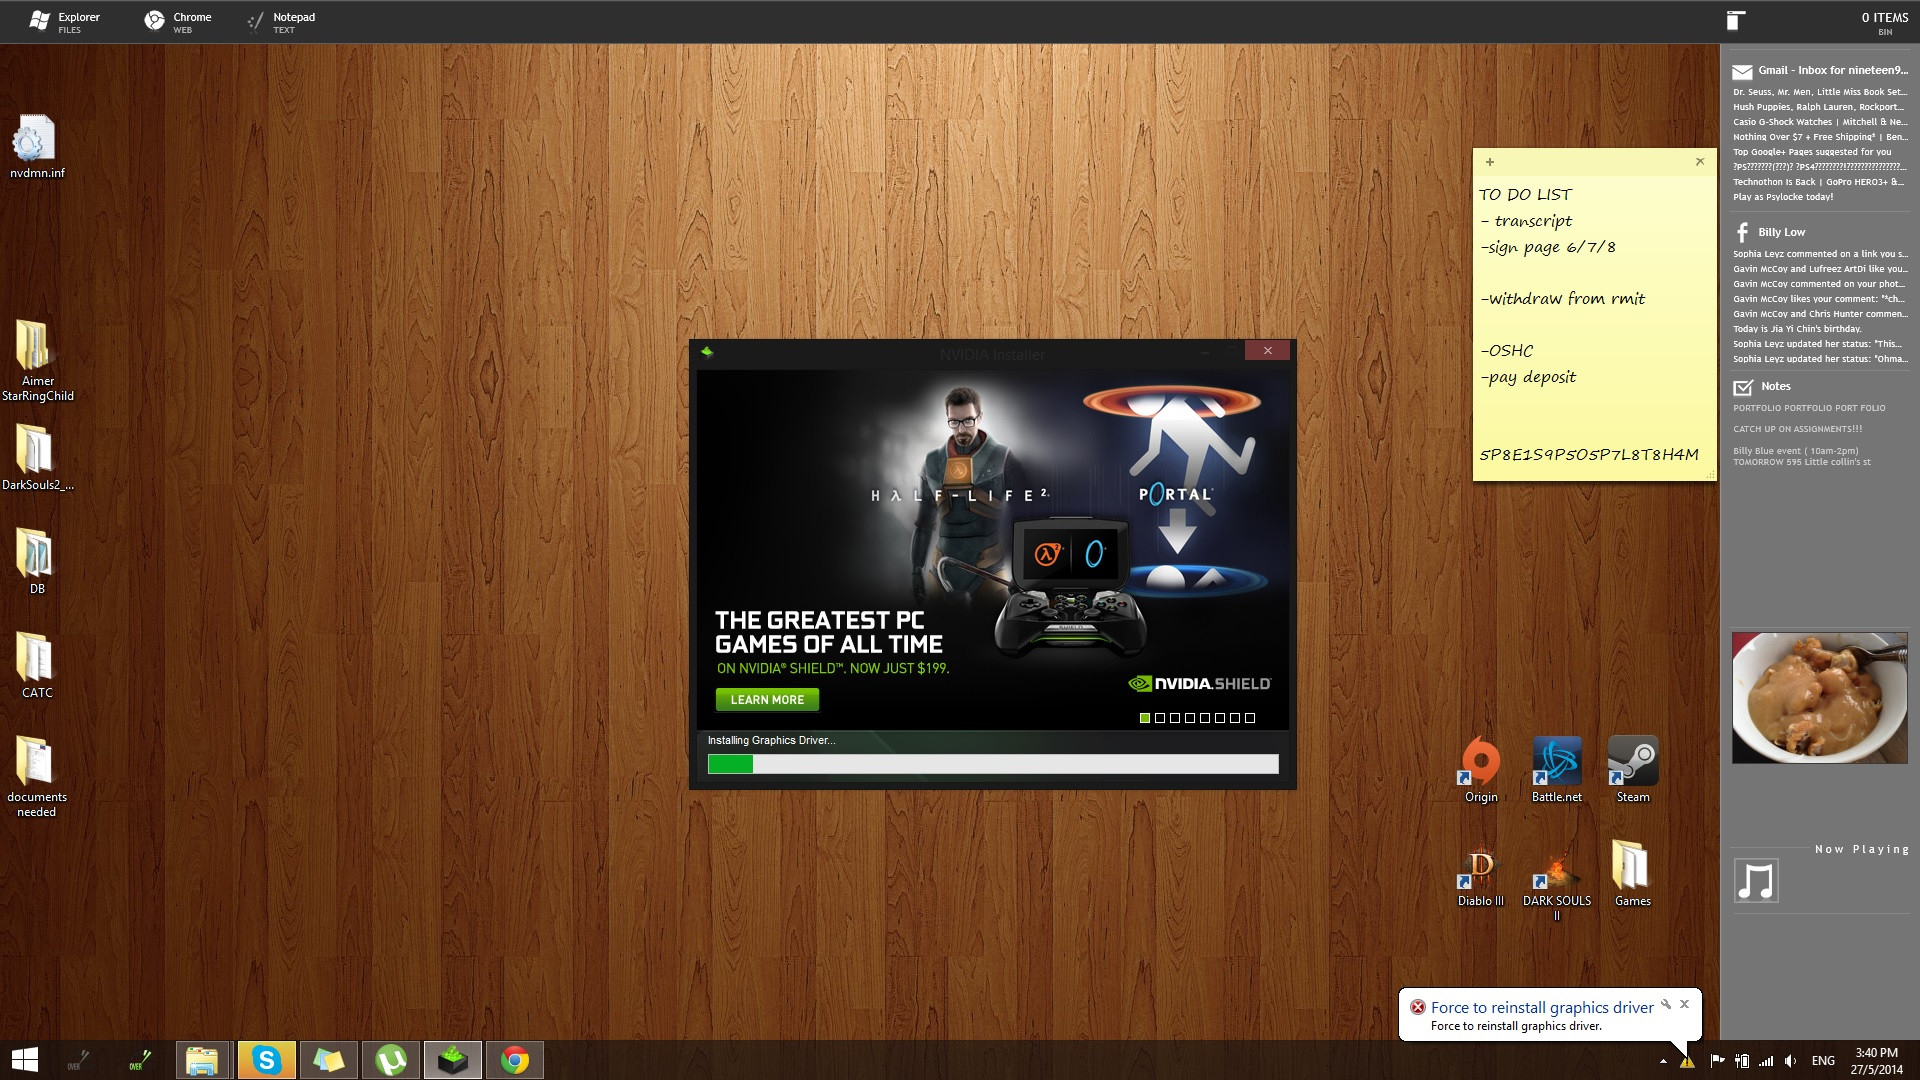Click the battery power tray icon
1920x1080 pixels.
coord(1742,1061)
